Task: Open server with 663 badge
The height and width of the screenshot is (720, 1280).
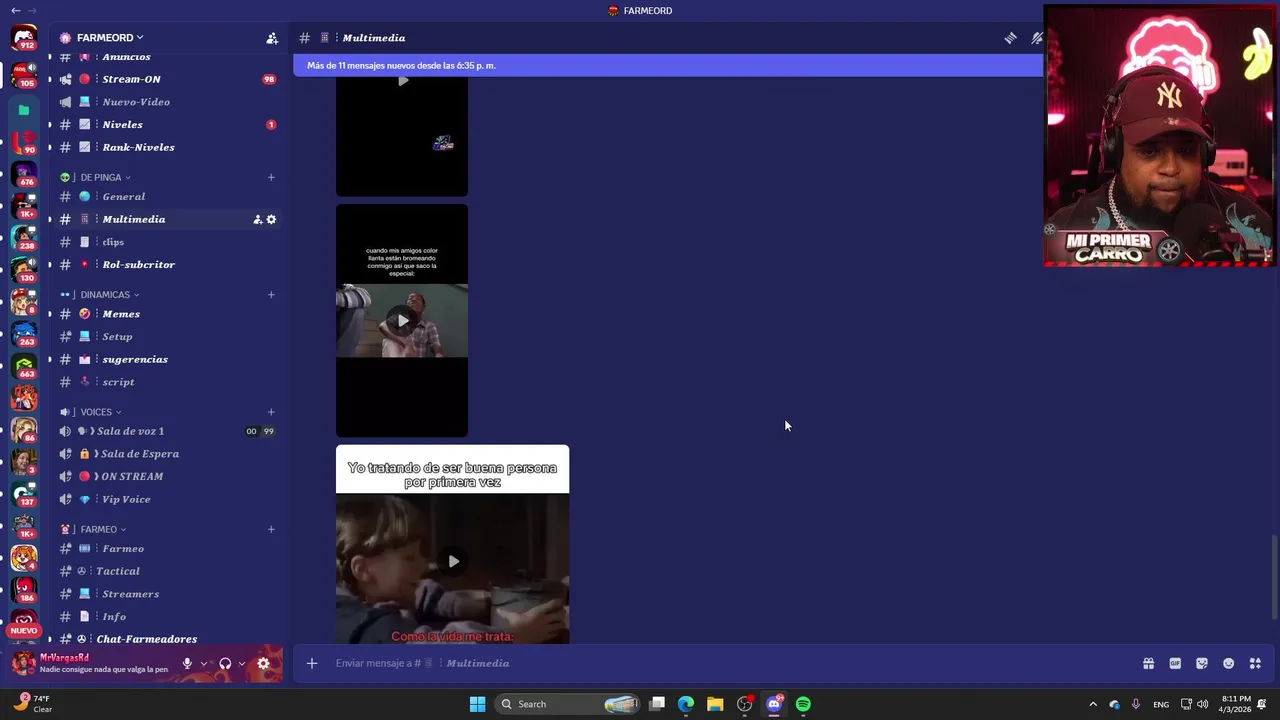Action: [x=24, y=366]
